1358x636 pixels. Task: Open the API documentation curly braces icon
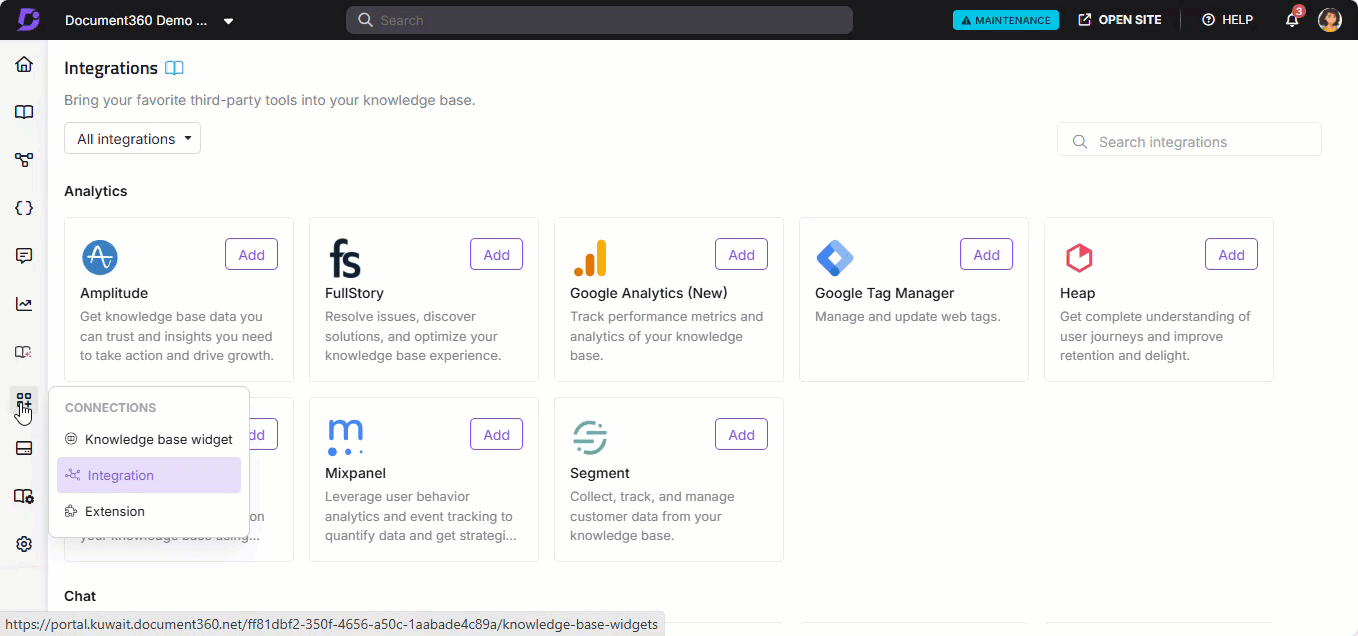pos(24,208)
